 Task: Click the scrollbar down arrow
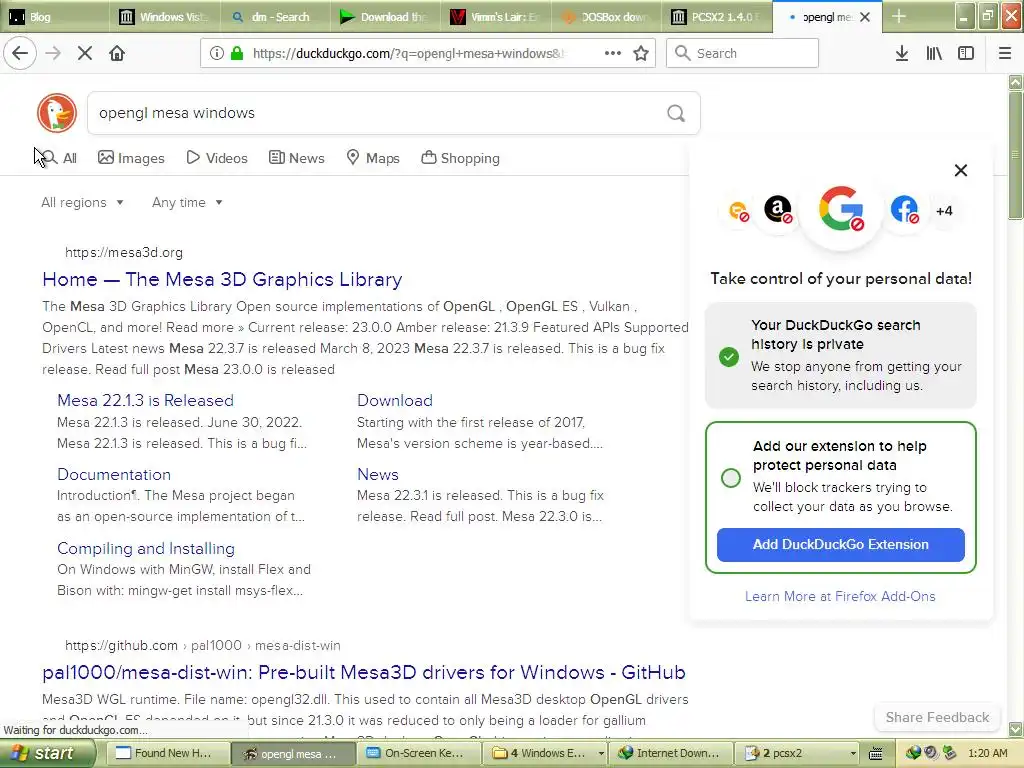pos(1015,729)
